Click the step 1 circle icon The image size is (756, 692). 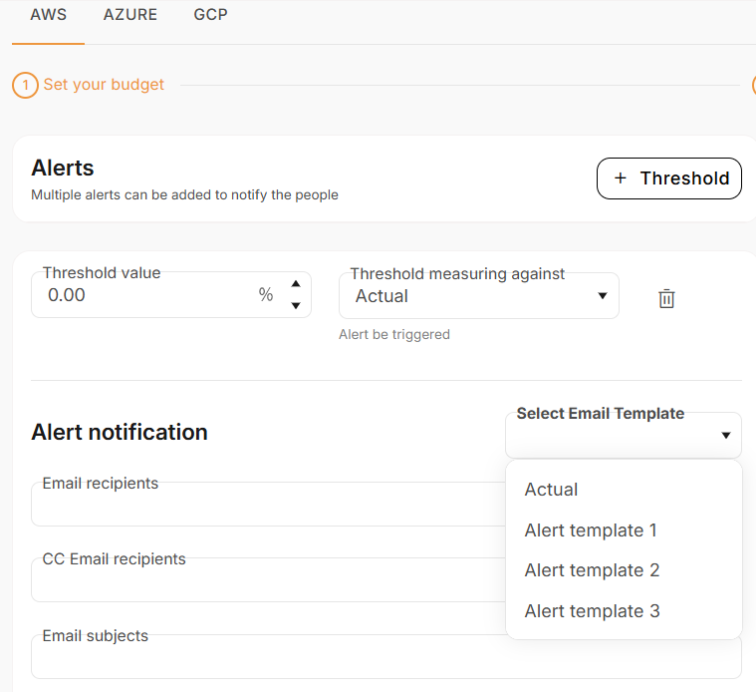click(25, 85)
